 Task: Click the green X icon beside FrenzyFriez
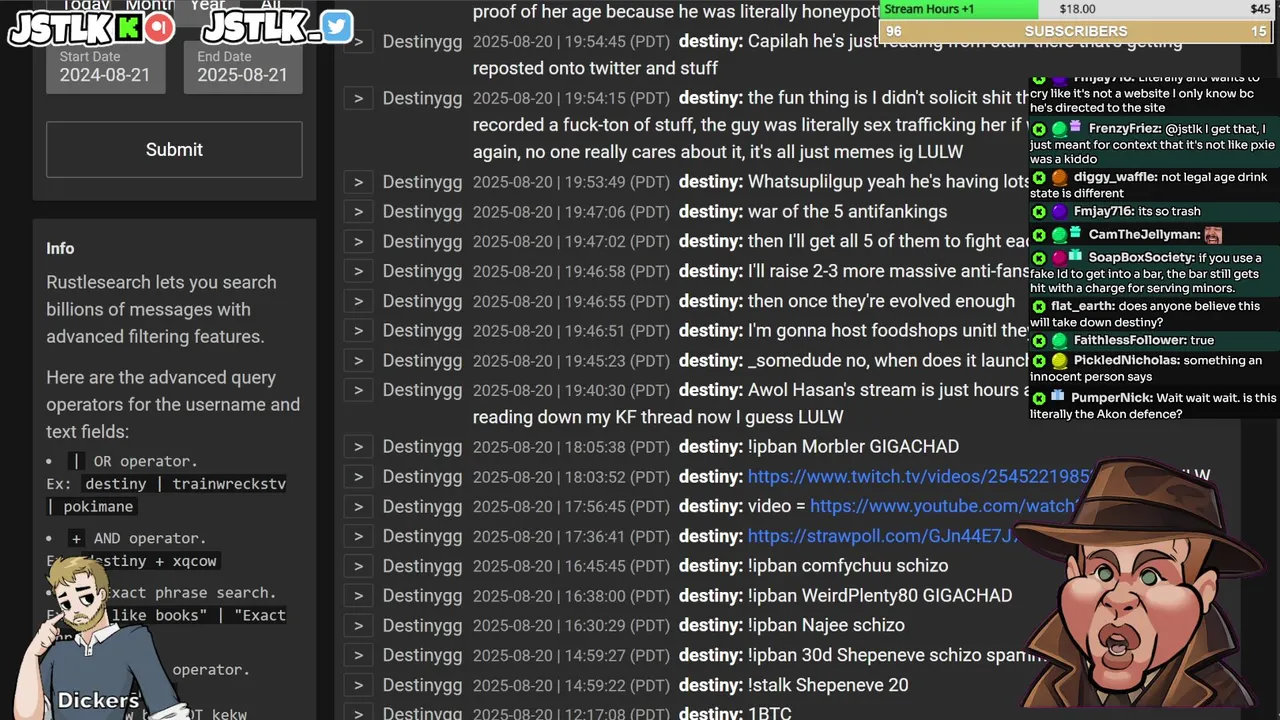tap(1039, 129)
